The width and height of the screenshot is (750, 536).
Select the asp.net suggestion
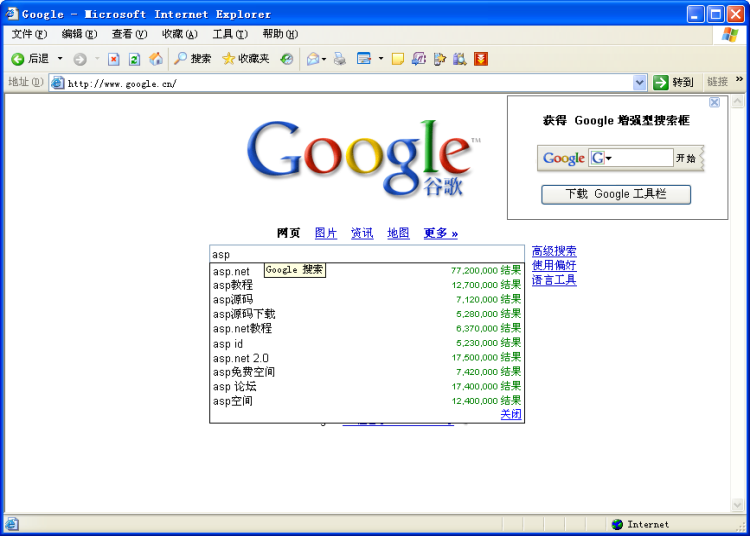pos(367,271)
